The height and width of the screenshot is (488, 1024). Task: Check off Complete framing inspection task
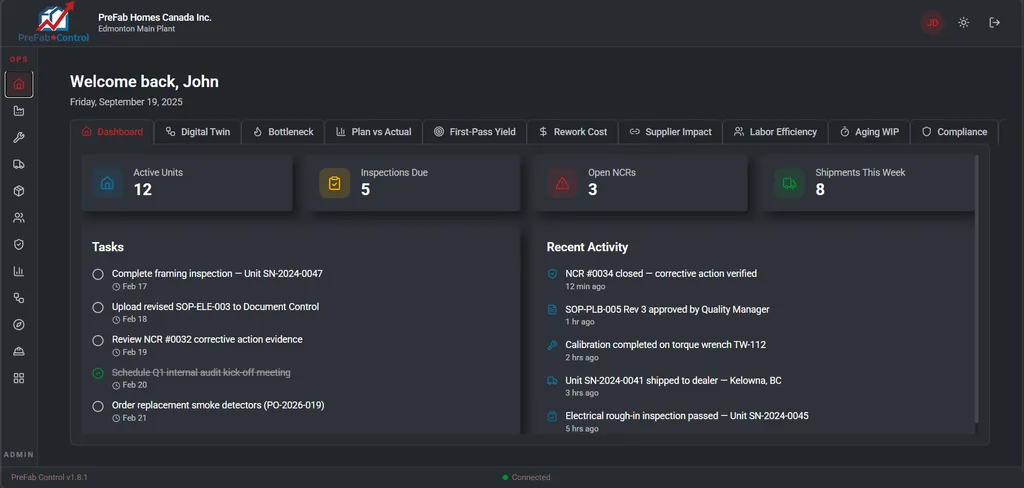point(98,274)
